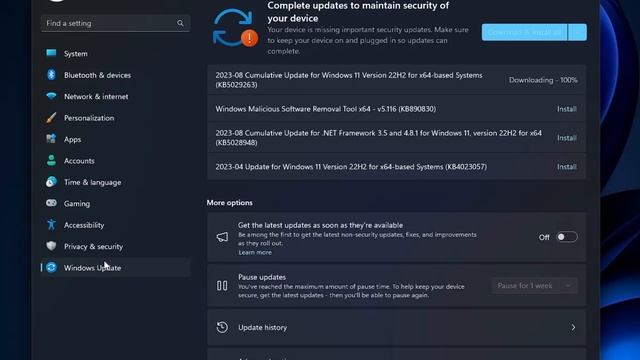Click the System monitor icon in sidebar
Viewport: 640px width, 360px height.
click(51, 53)
